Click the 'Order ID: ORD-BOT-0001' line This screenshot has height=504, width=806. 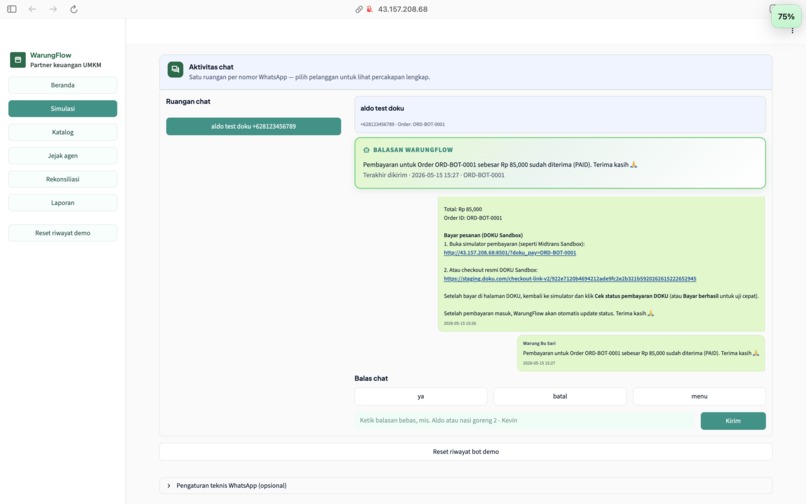(472, 218)
